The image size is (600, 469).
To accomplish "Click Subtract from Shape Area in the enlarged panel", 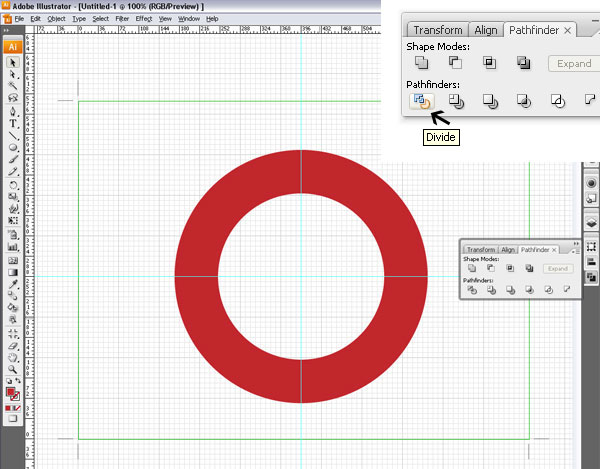I will tap(455, 62).
